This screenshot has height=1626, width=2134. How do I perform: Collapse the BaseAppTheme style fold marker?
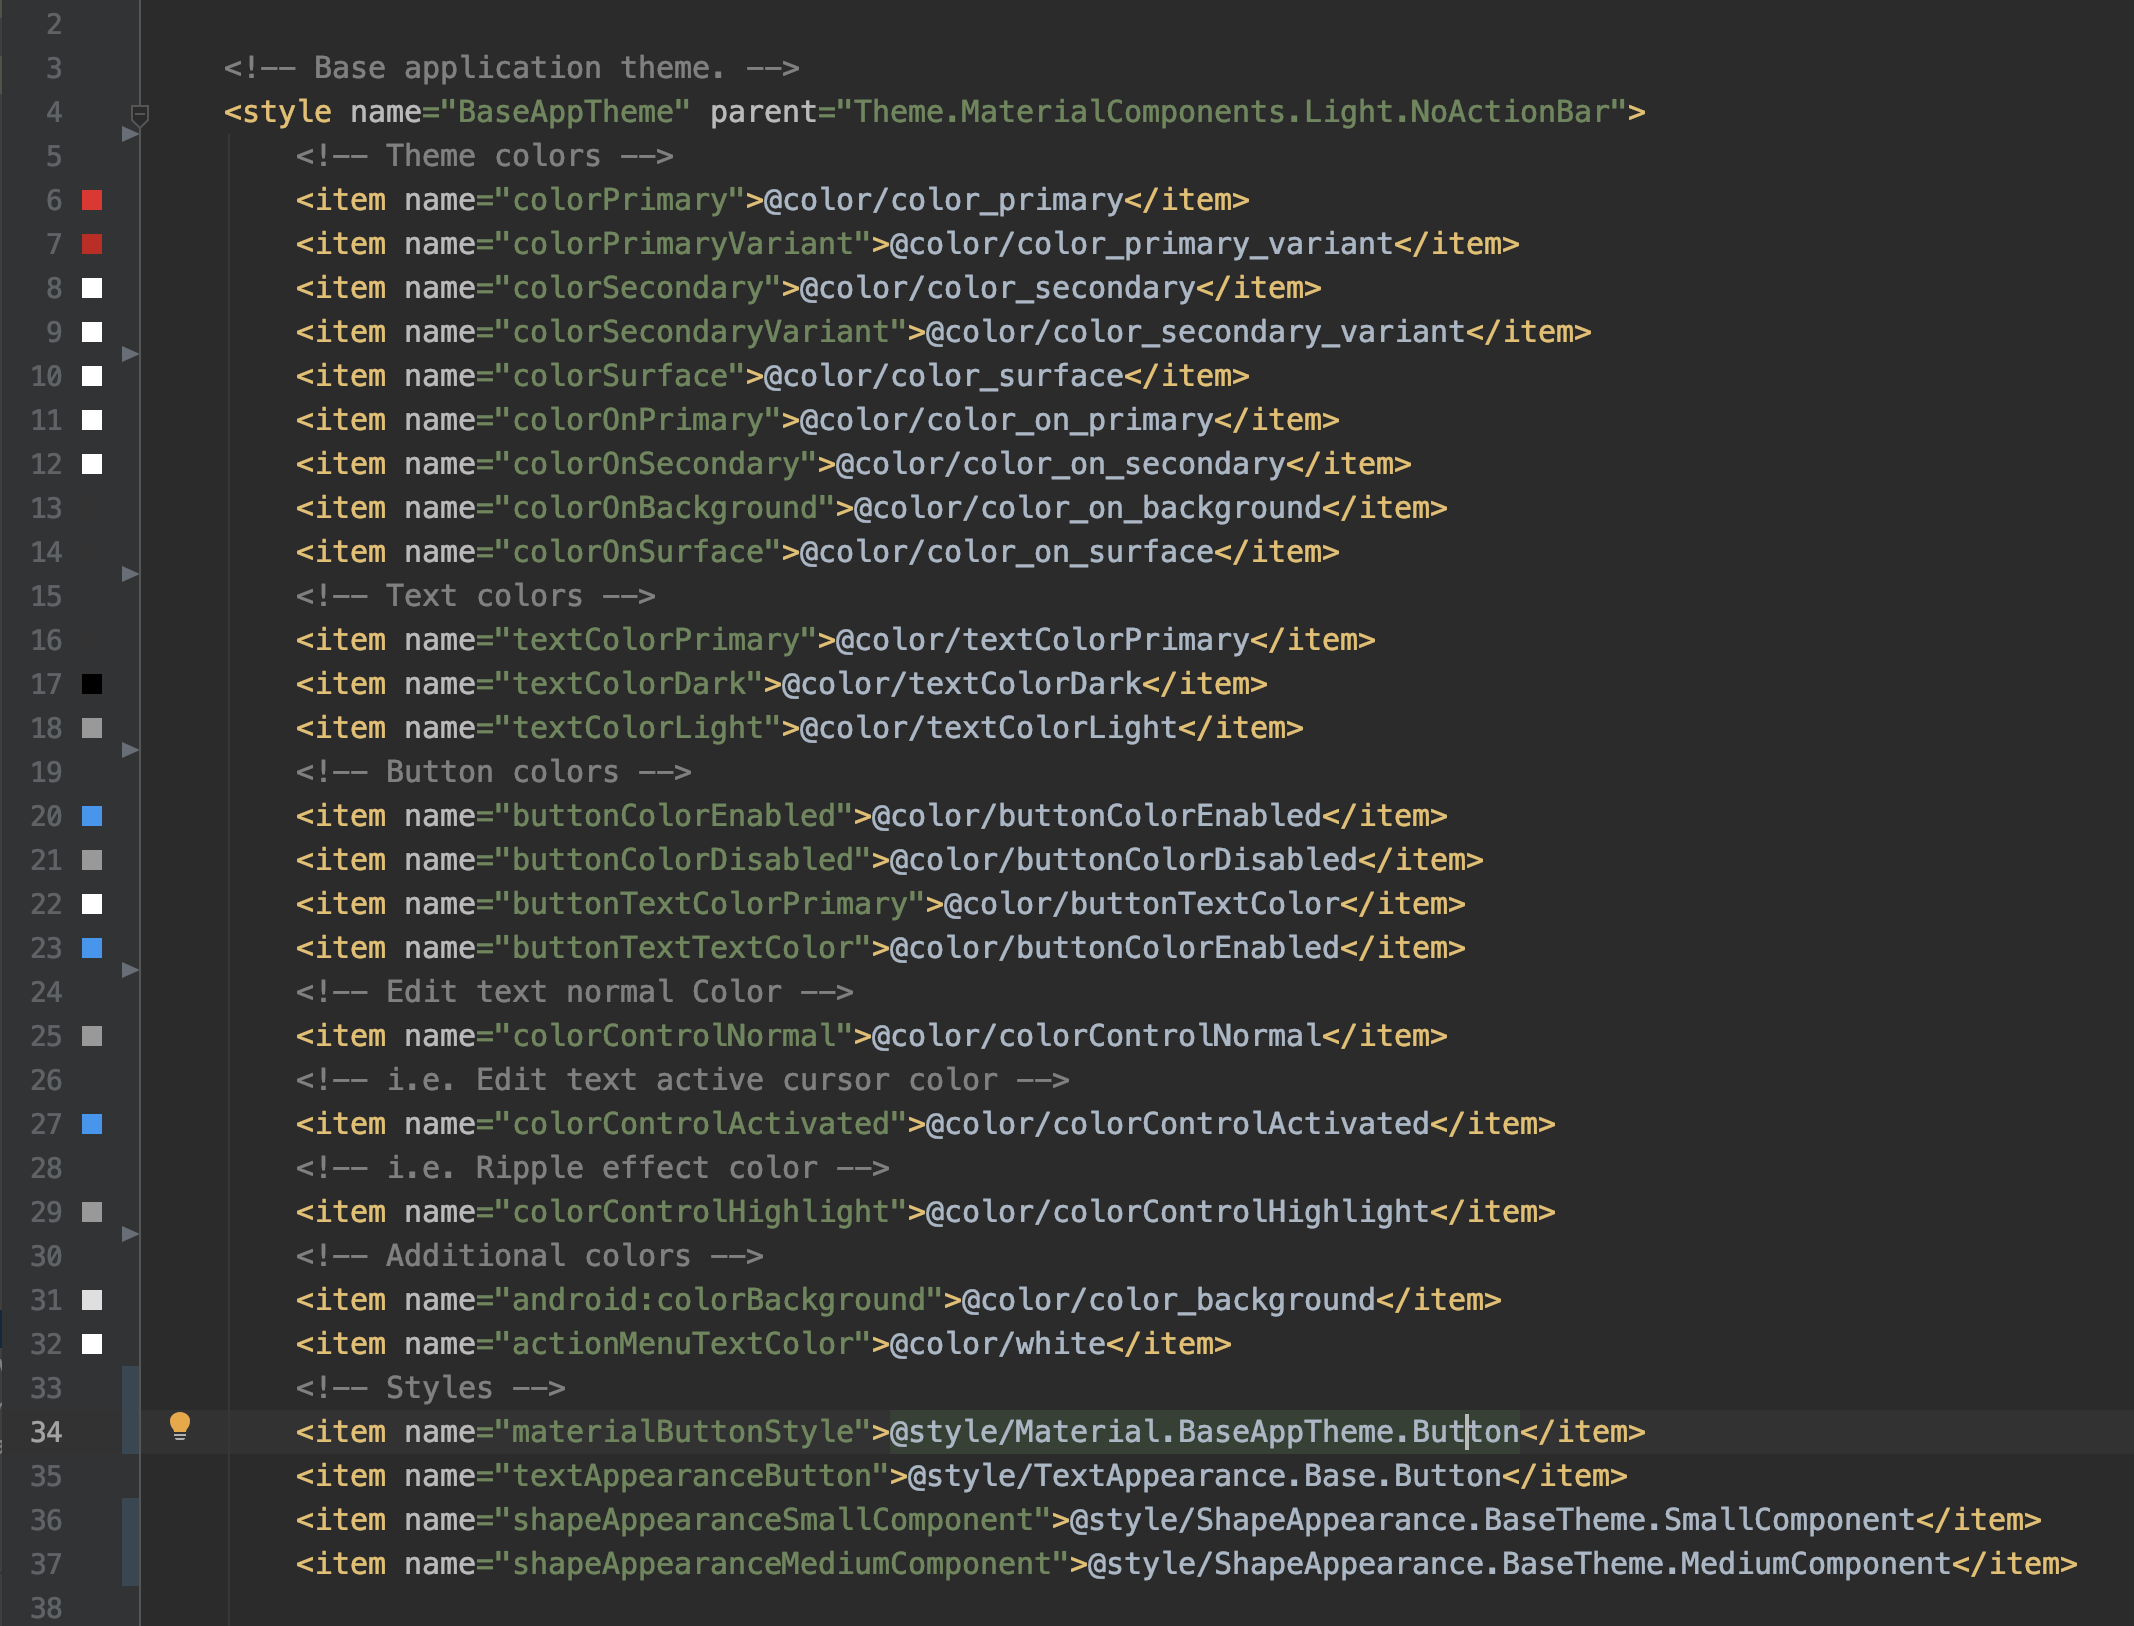pos(140,114)
